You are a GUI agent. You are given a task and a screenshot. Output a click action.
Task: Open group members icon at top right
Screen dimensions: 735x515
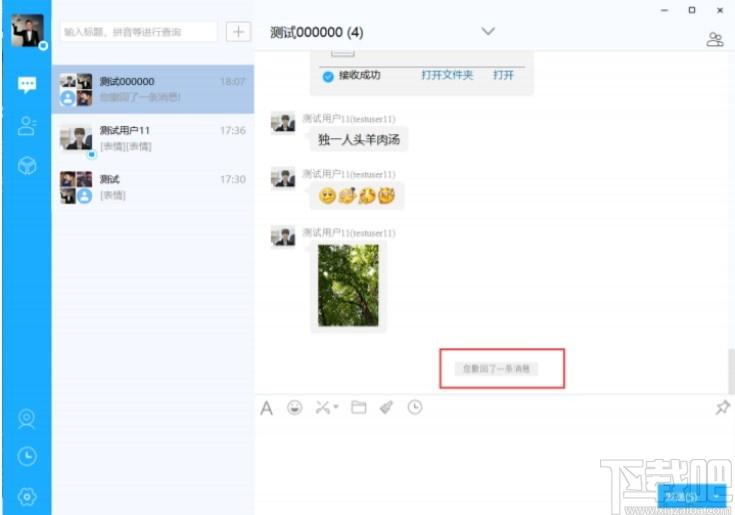point(714,39)
